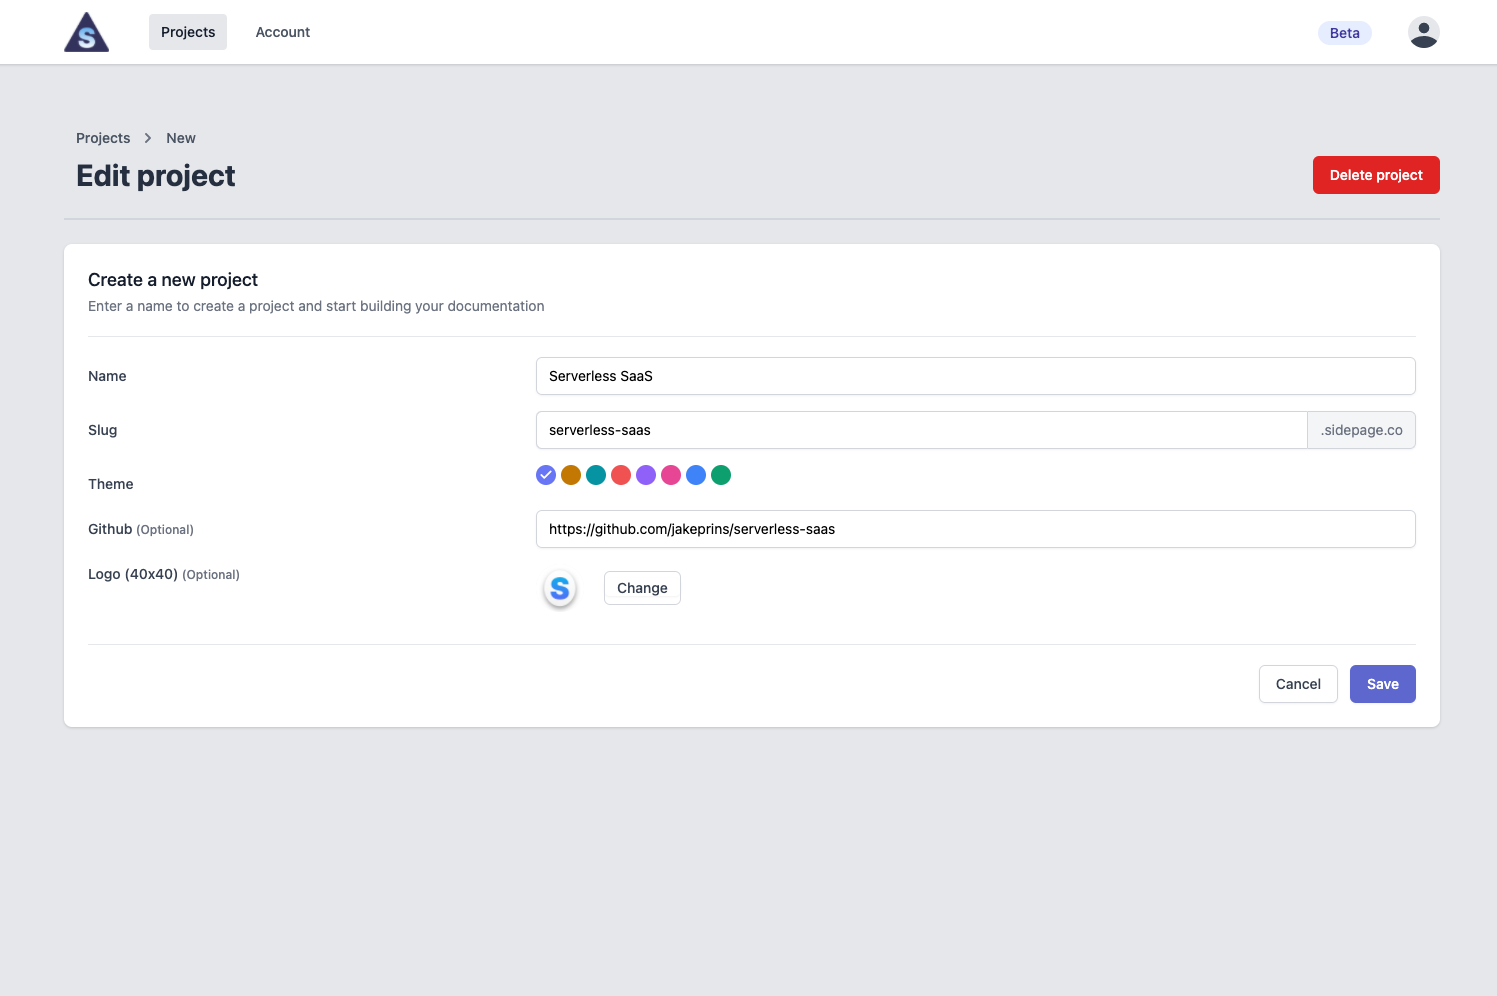Image resolution: width=1497 pixels, height=996 pixels.
Task: Go to Projects breadcrumb link
Action: (103, 138)
